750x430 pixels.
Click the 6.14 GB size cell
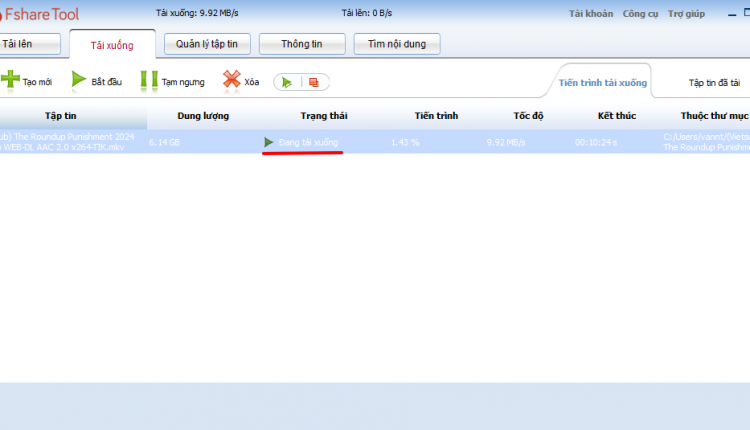165,143
